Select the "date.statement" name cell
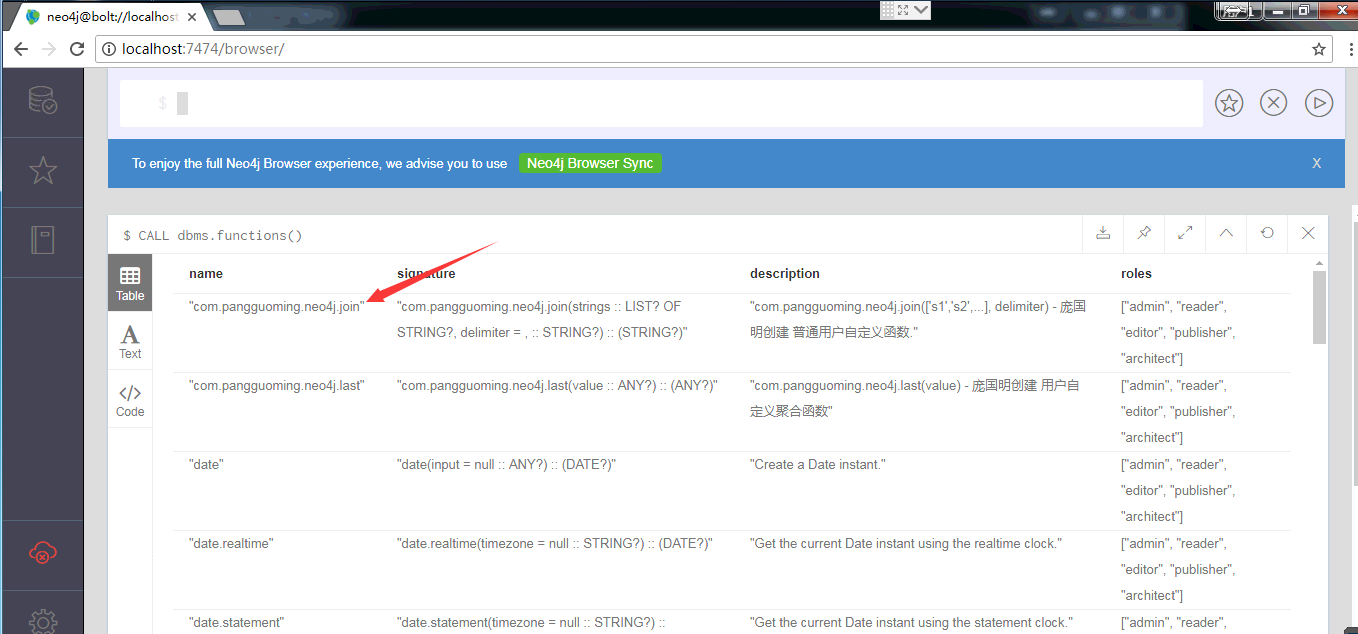 [236, 622]
